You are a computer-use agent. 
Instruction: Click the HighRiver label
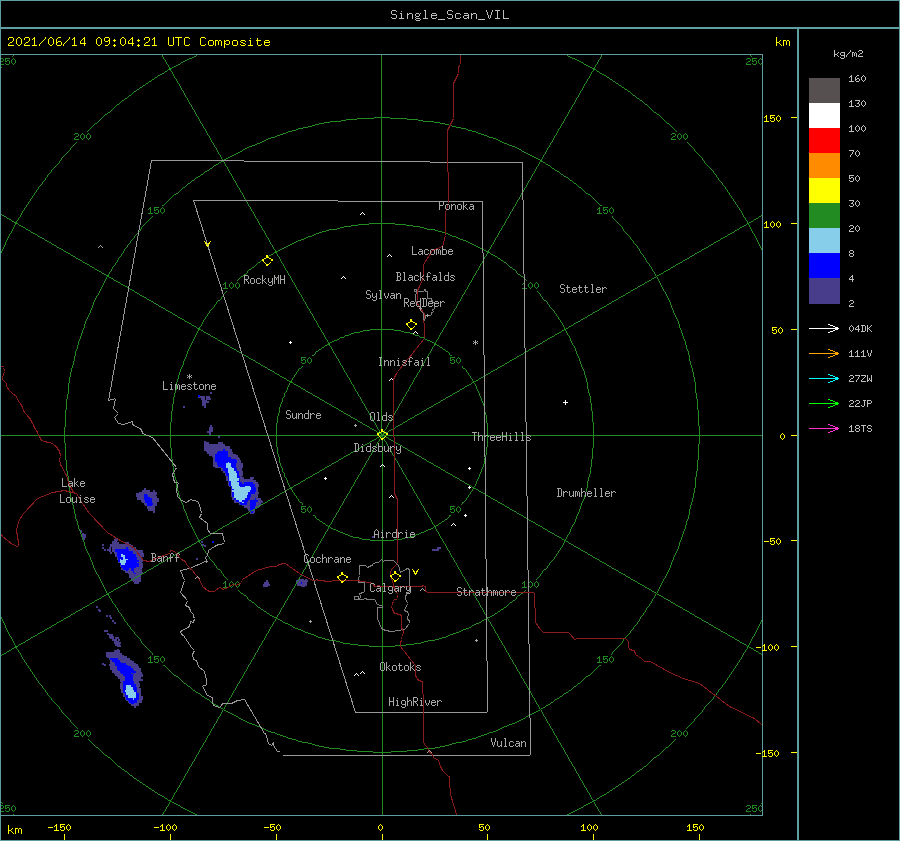(x=415, y=702)
